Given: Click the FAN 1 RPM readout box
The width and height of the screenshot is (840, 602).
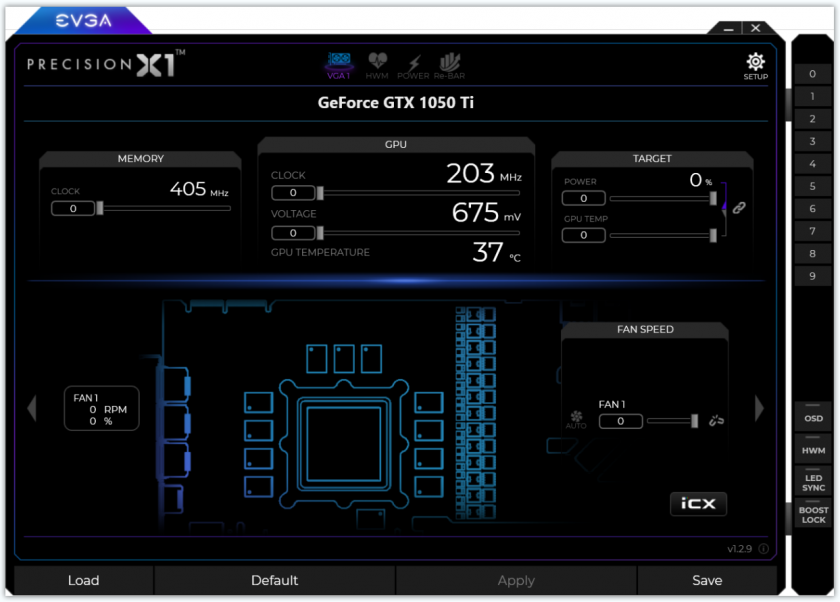Looking at the screenshot, I should 102,409.
